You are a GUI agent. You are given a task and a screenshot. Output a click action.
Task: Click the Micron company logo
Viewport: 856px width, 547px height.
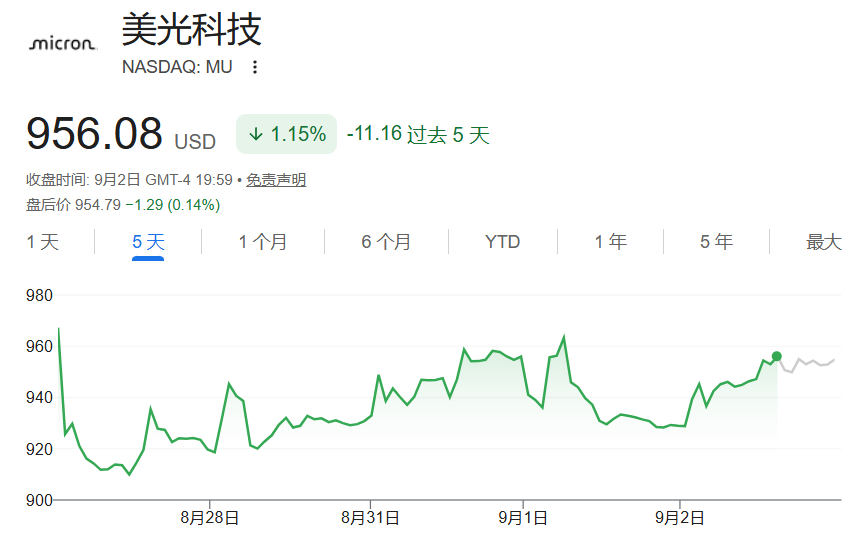tap(63, 43)
